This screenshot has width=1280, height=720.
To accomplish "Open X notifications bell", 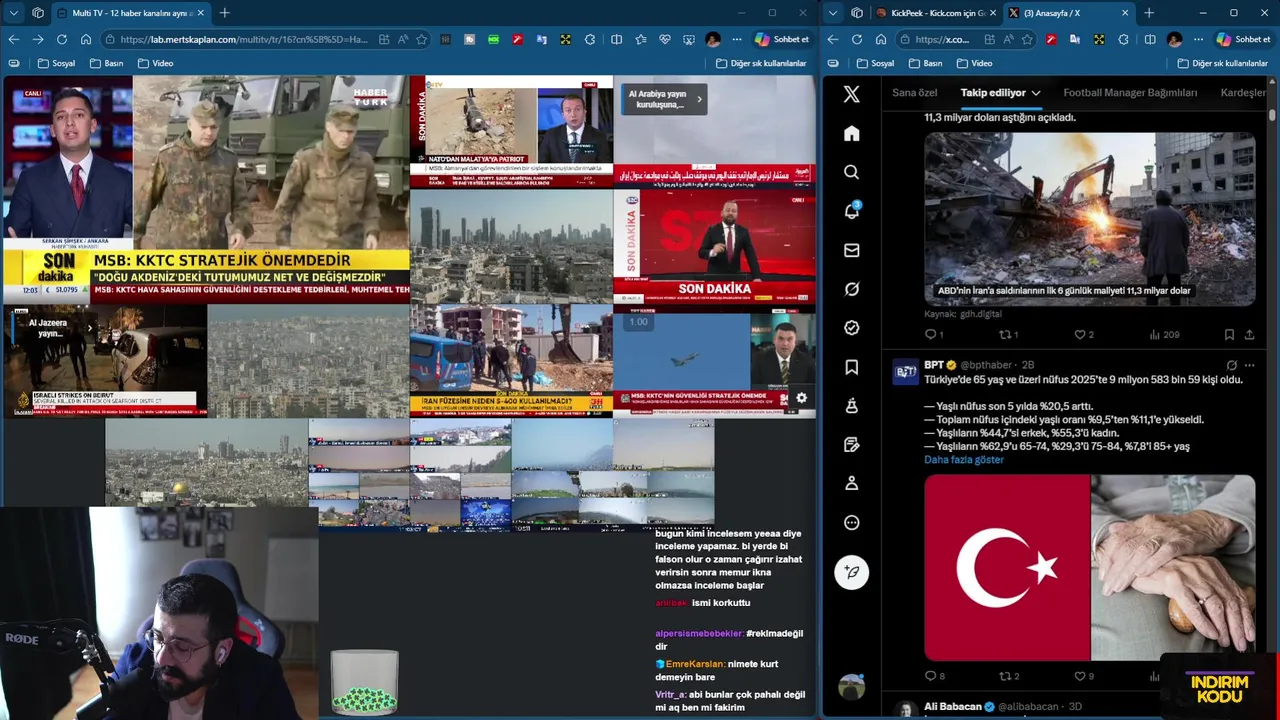I will click(851, 211).
